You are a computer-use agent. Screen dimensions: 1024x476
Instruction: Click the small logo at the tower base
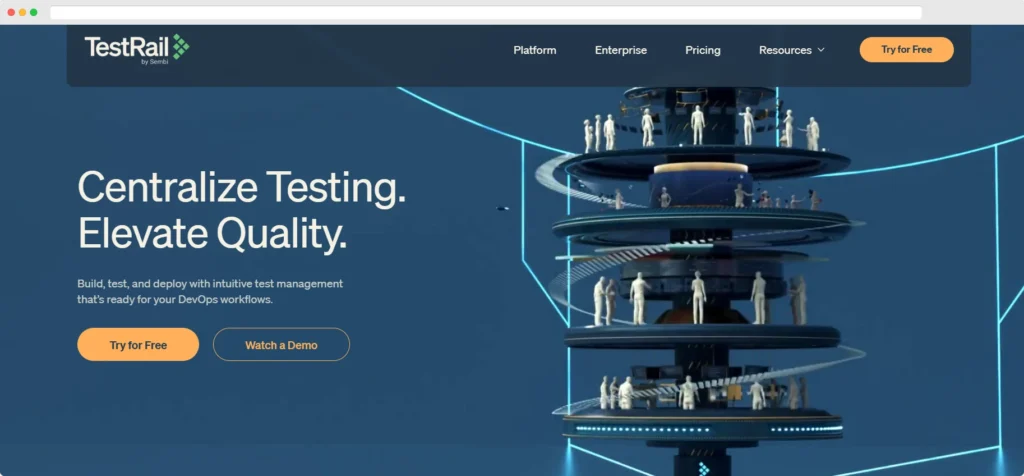click(703, 468)
